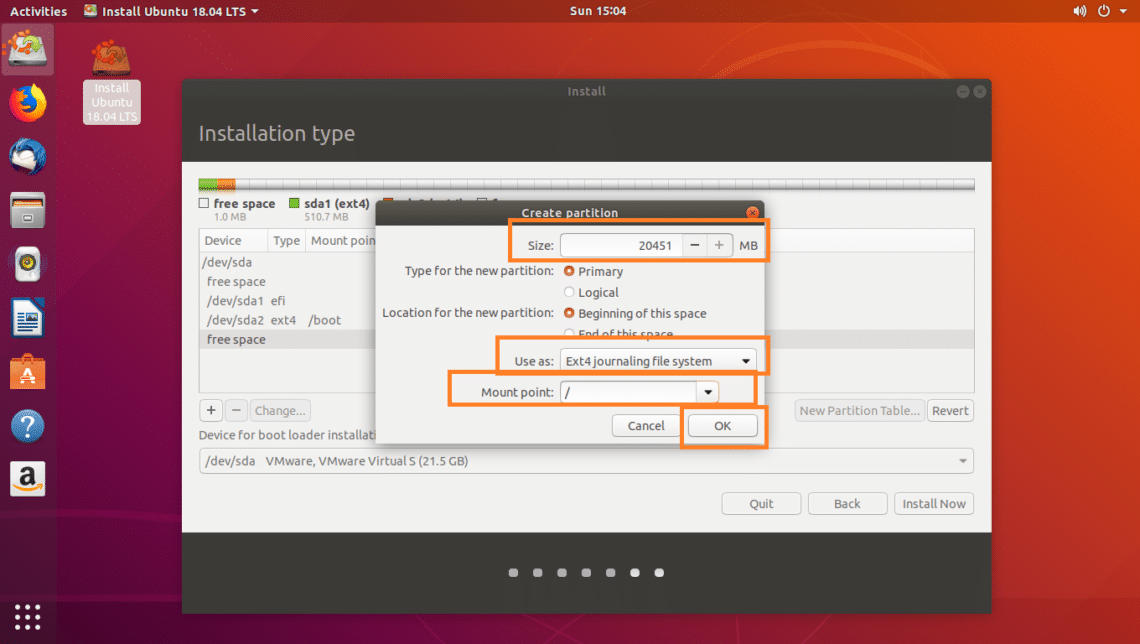Open Firefox from the dock
This screenshot has height=644, width=1140.
point(28,103)
